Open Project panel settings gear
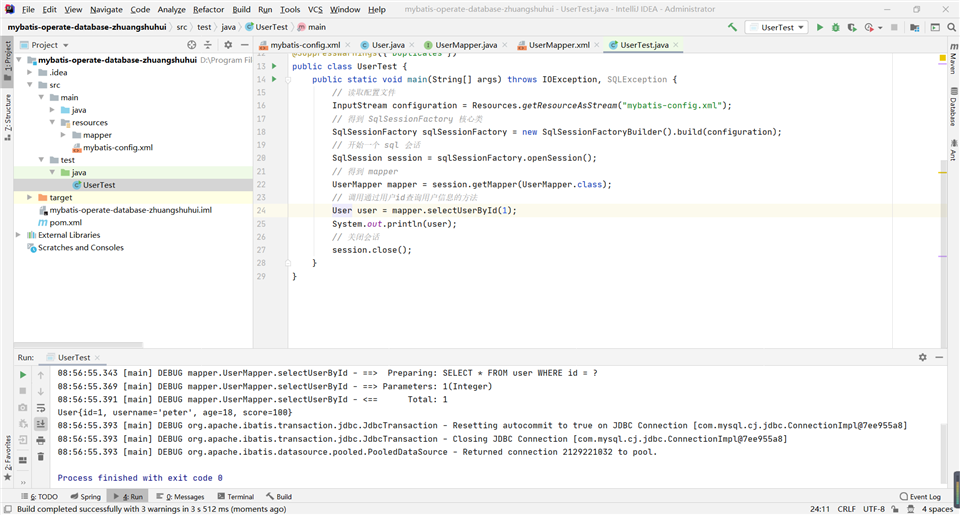Viewport: 960px width, 515px height. (x=228, y=45)
